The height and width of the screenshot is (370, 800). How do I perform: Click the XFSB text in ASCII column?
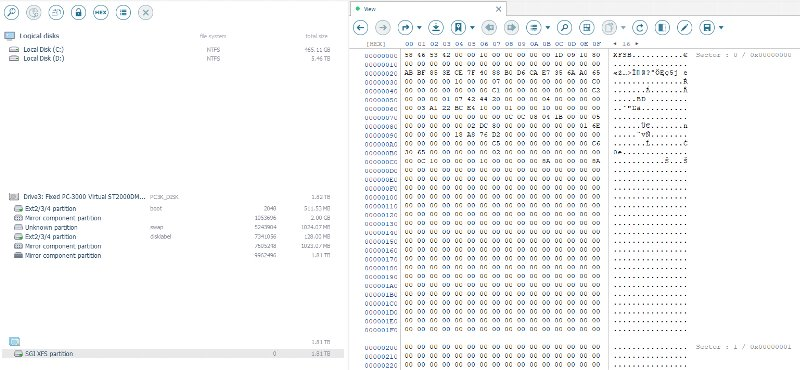(622, 55)
